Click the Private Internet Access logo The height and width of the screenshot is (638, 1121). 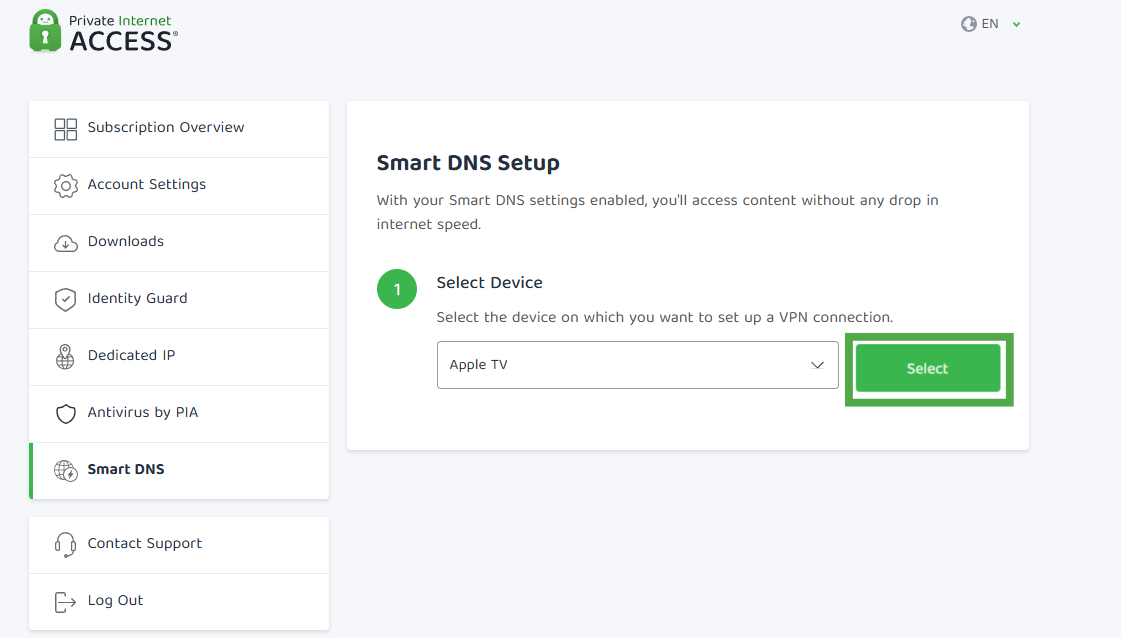coord(104,32)
